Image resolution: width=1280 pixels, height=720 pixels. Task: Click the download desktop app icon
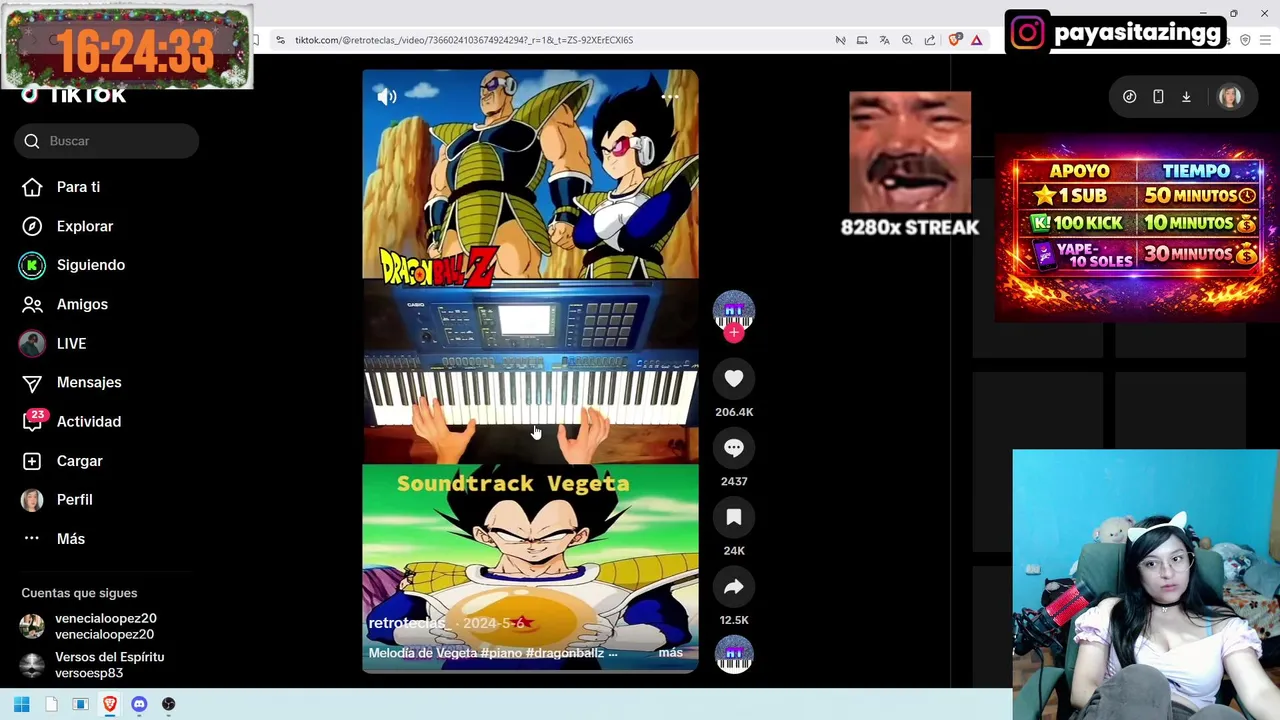1186,97
